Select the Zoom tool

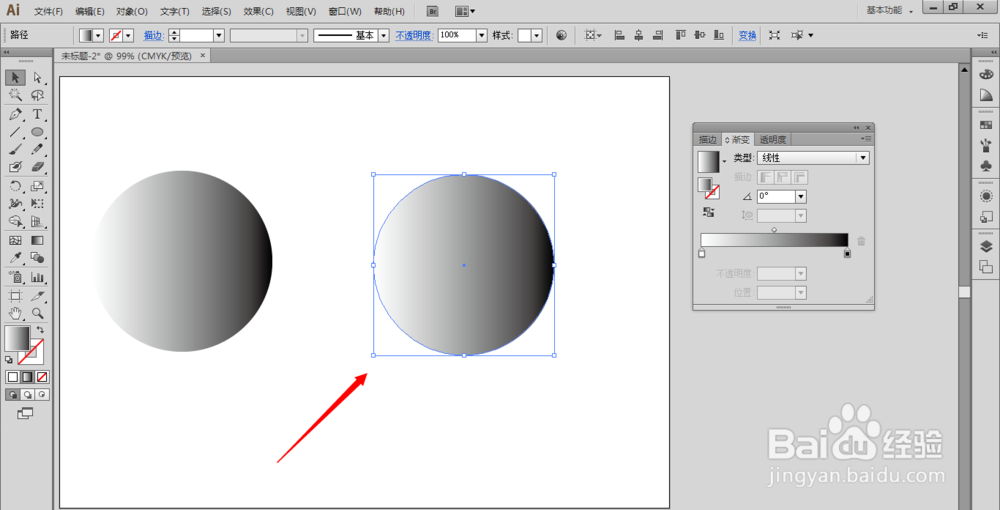pyautogui.click(x=37, y=313)
